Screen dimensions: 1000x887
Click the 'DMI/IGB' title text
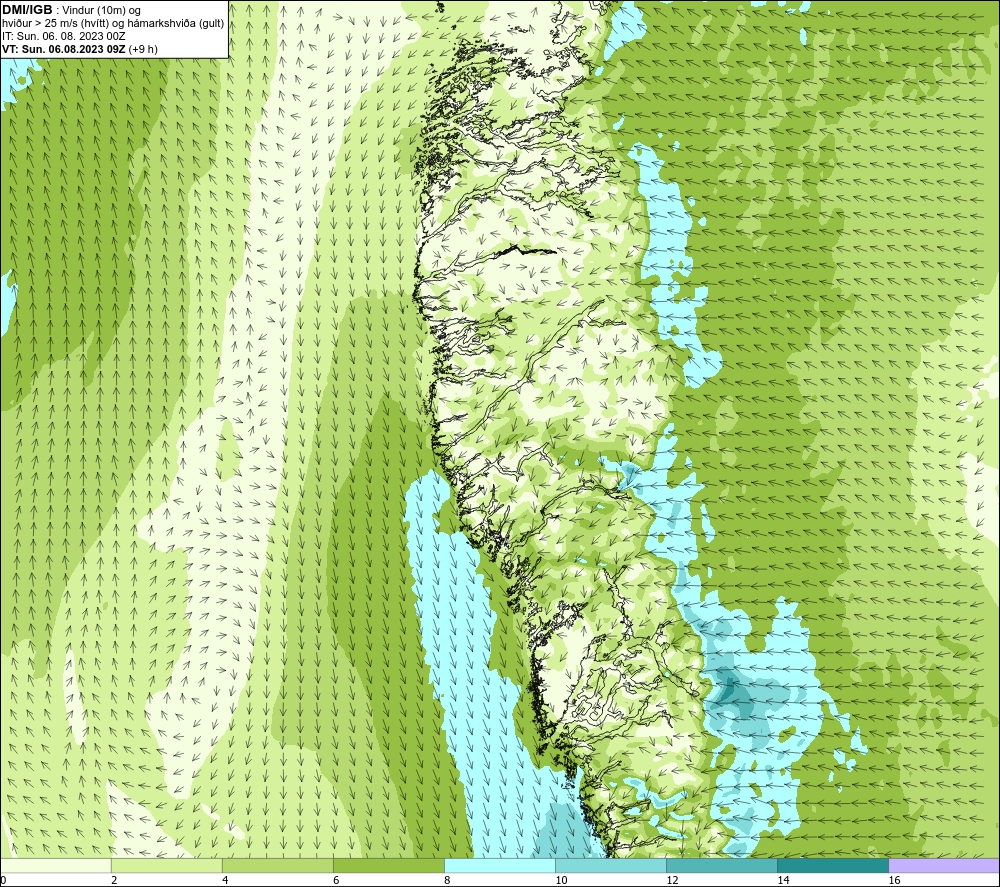pyautogui.click(x=27, y=10)
